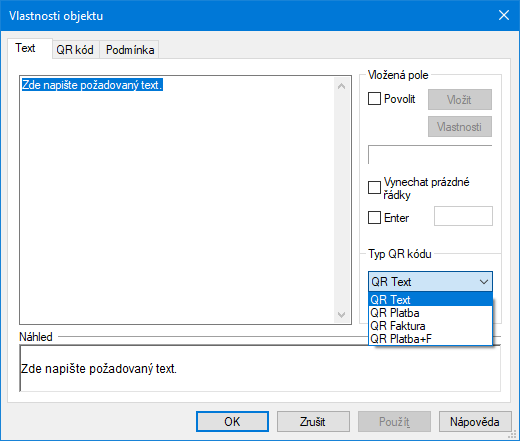Focus the input field beside Enter checkbox
Viewport: 520px width, 441px height.
463,216
